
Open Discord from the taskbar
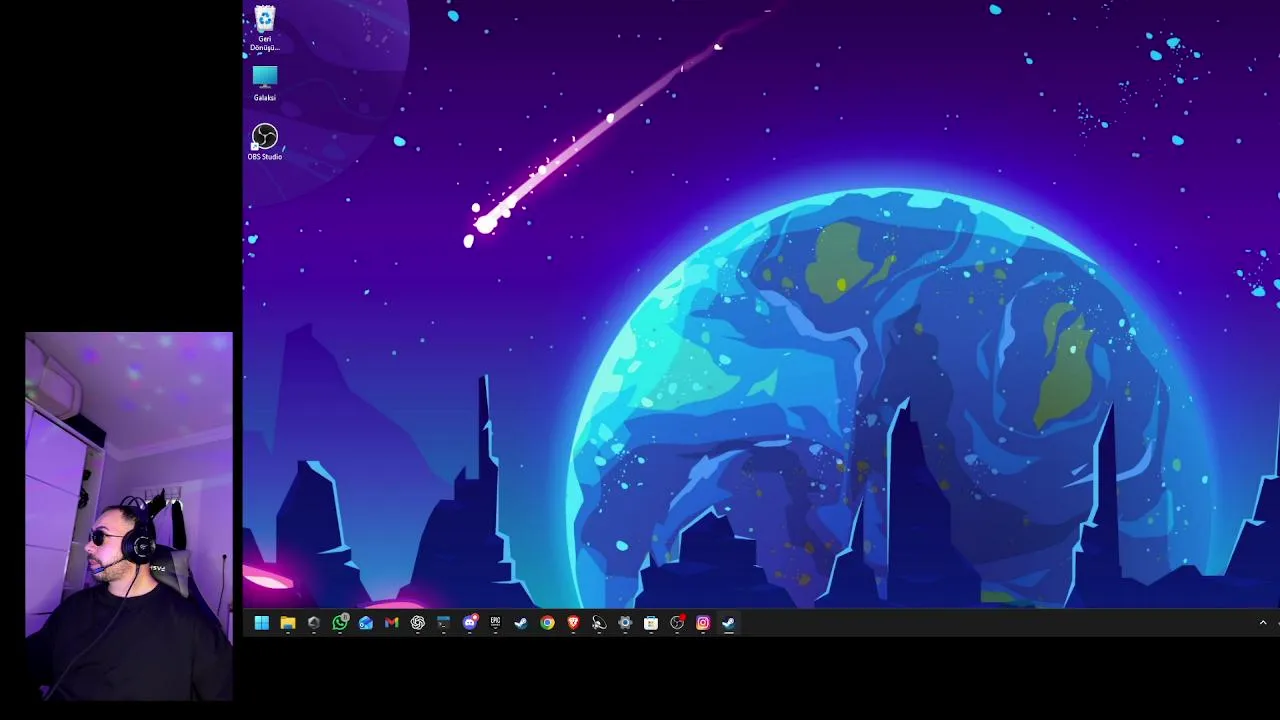(x=470, y=623)
